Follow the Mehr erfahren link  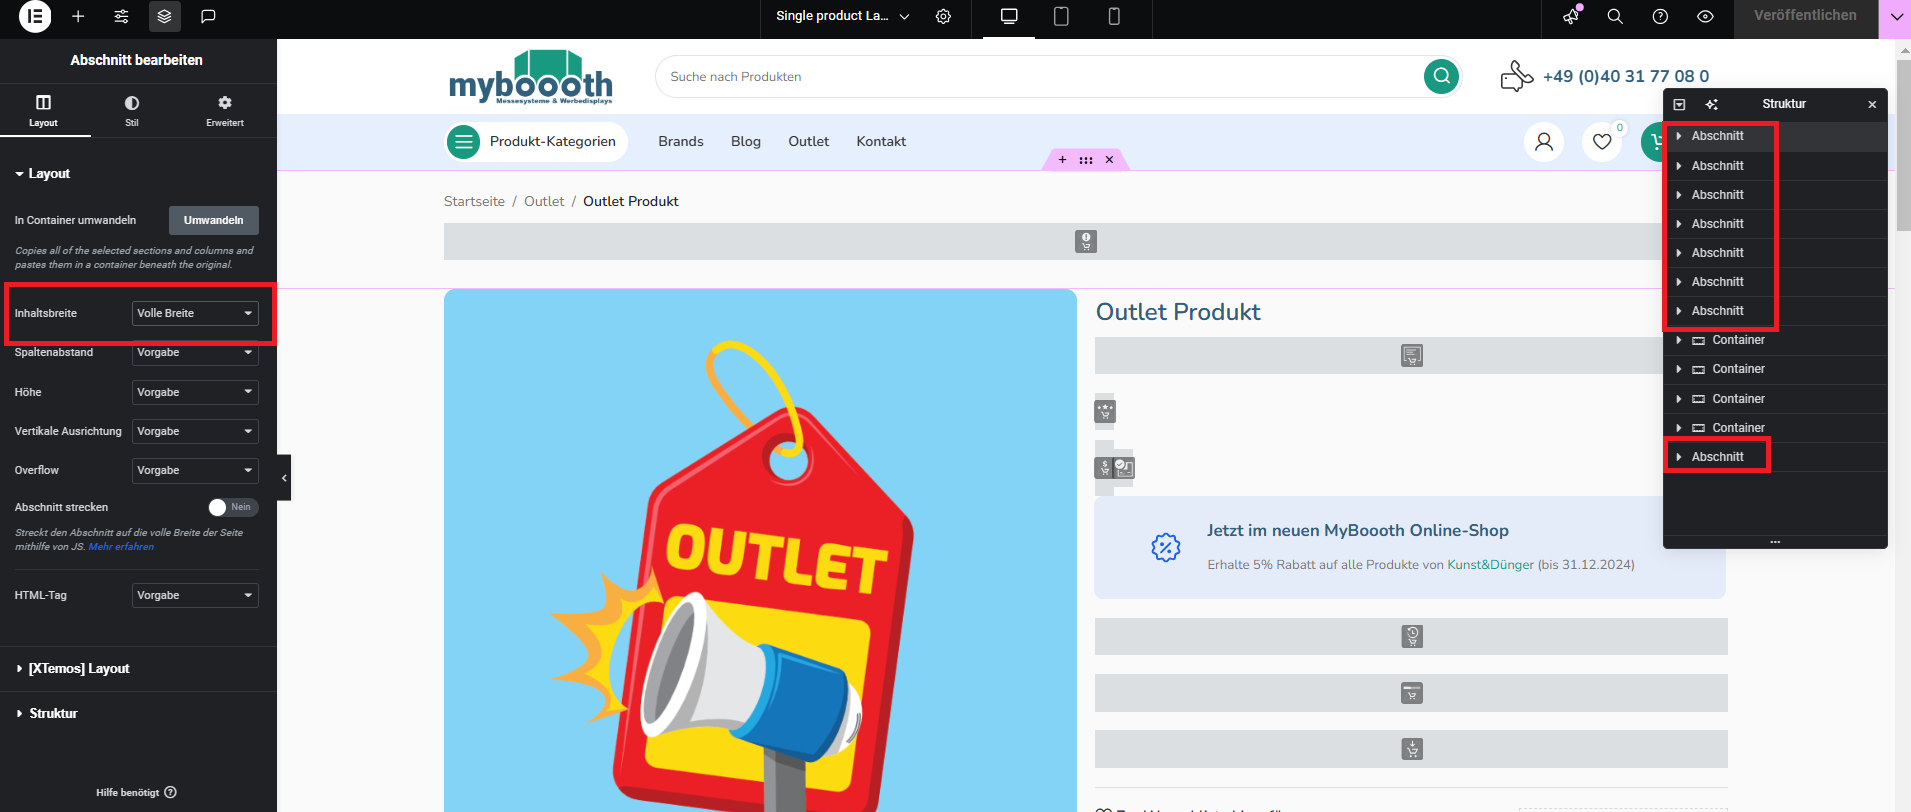pos(121,547)
